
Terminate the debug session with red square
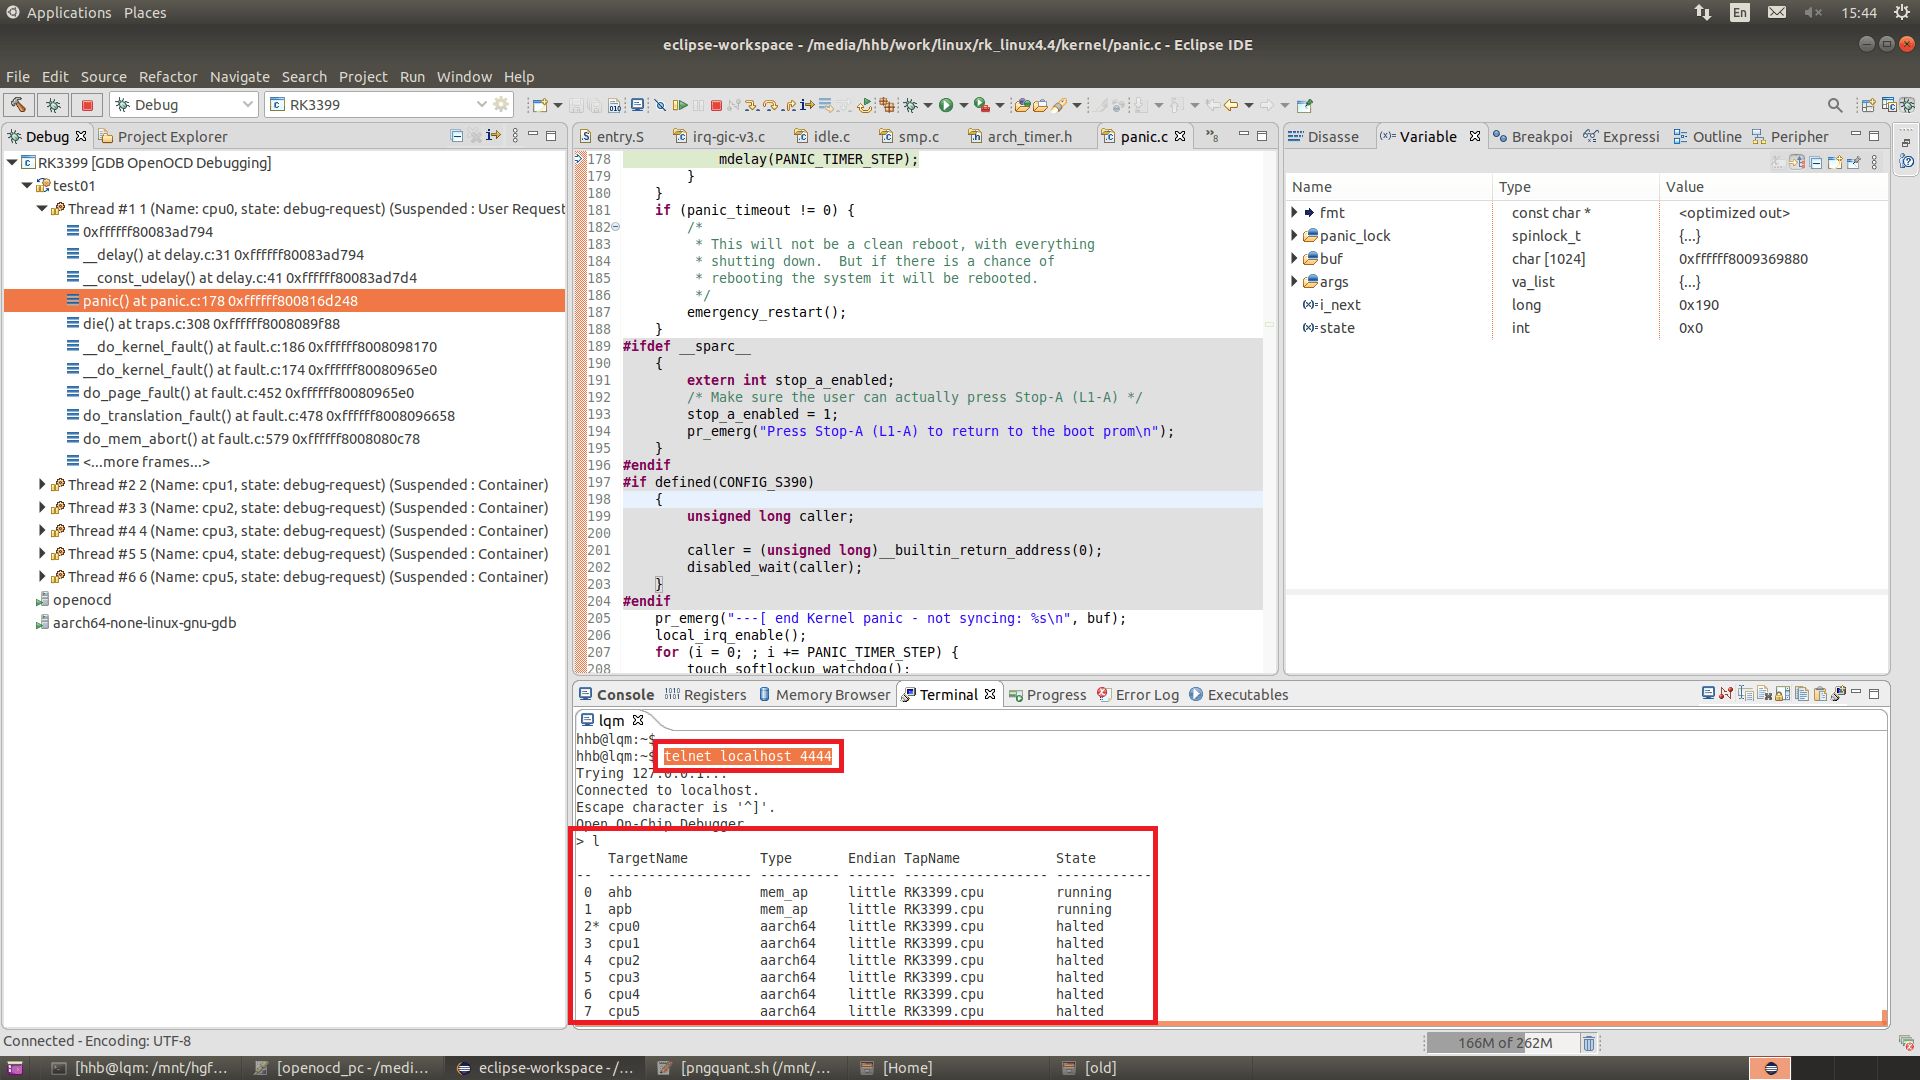point(716,105)
